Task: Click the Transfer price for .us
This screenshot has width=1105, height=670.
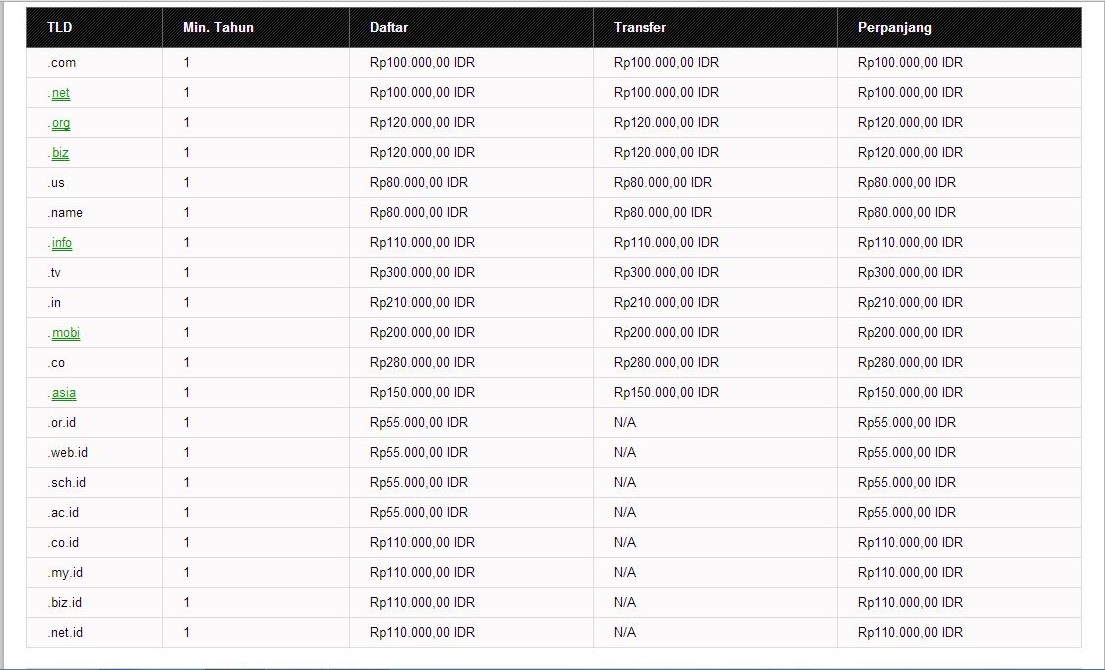Action: click(662, 182)
